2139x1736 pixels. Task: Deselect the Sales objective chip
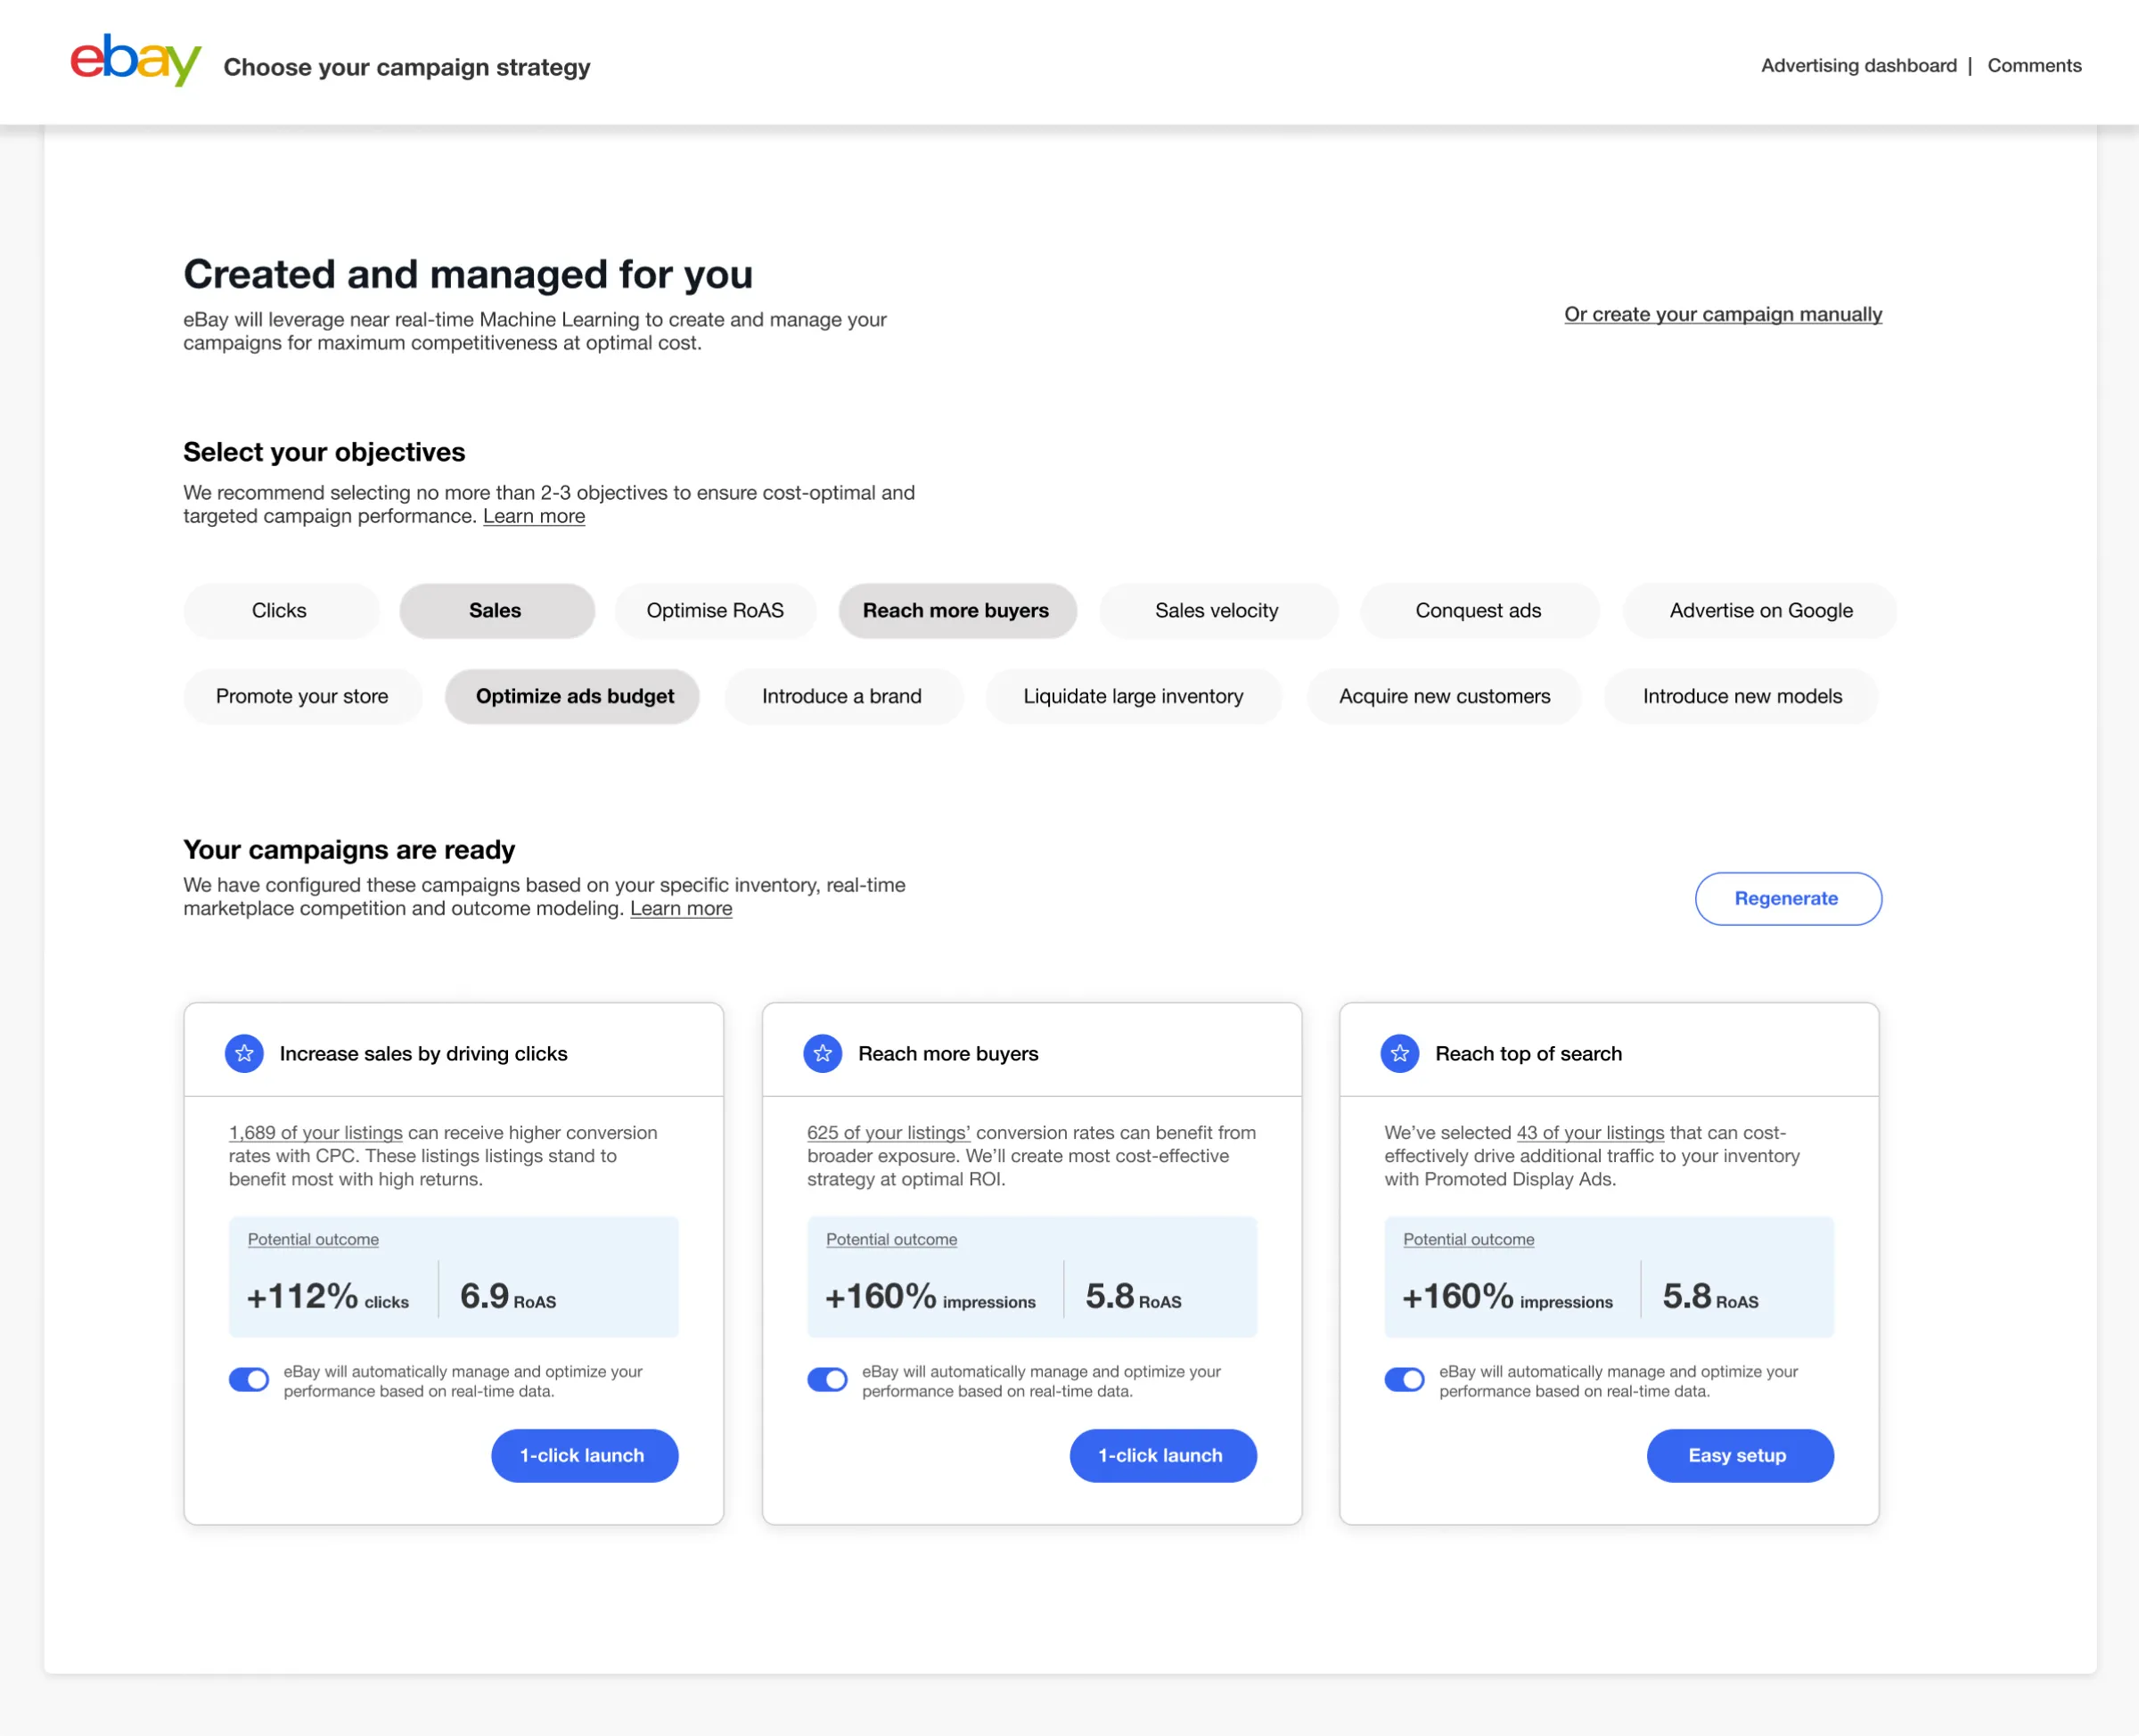point(497,611)
